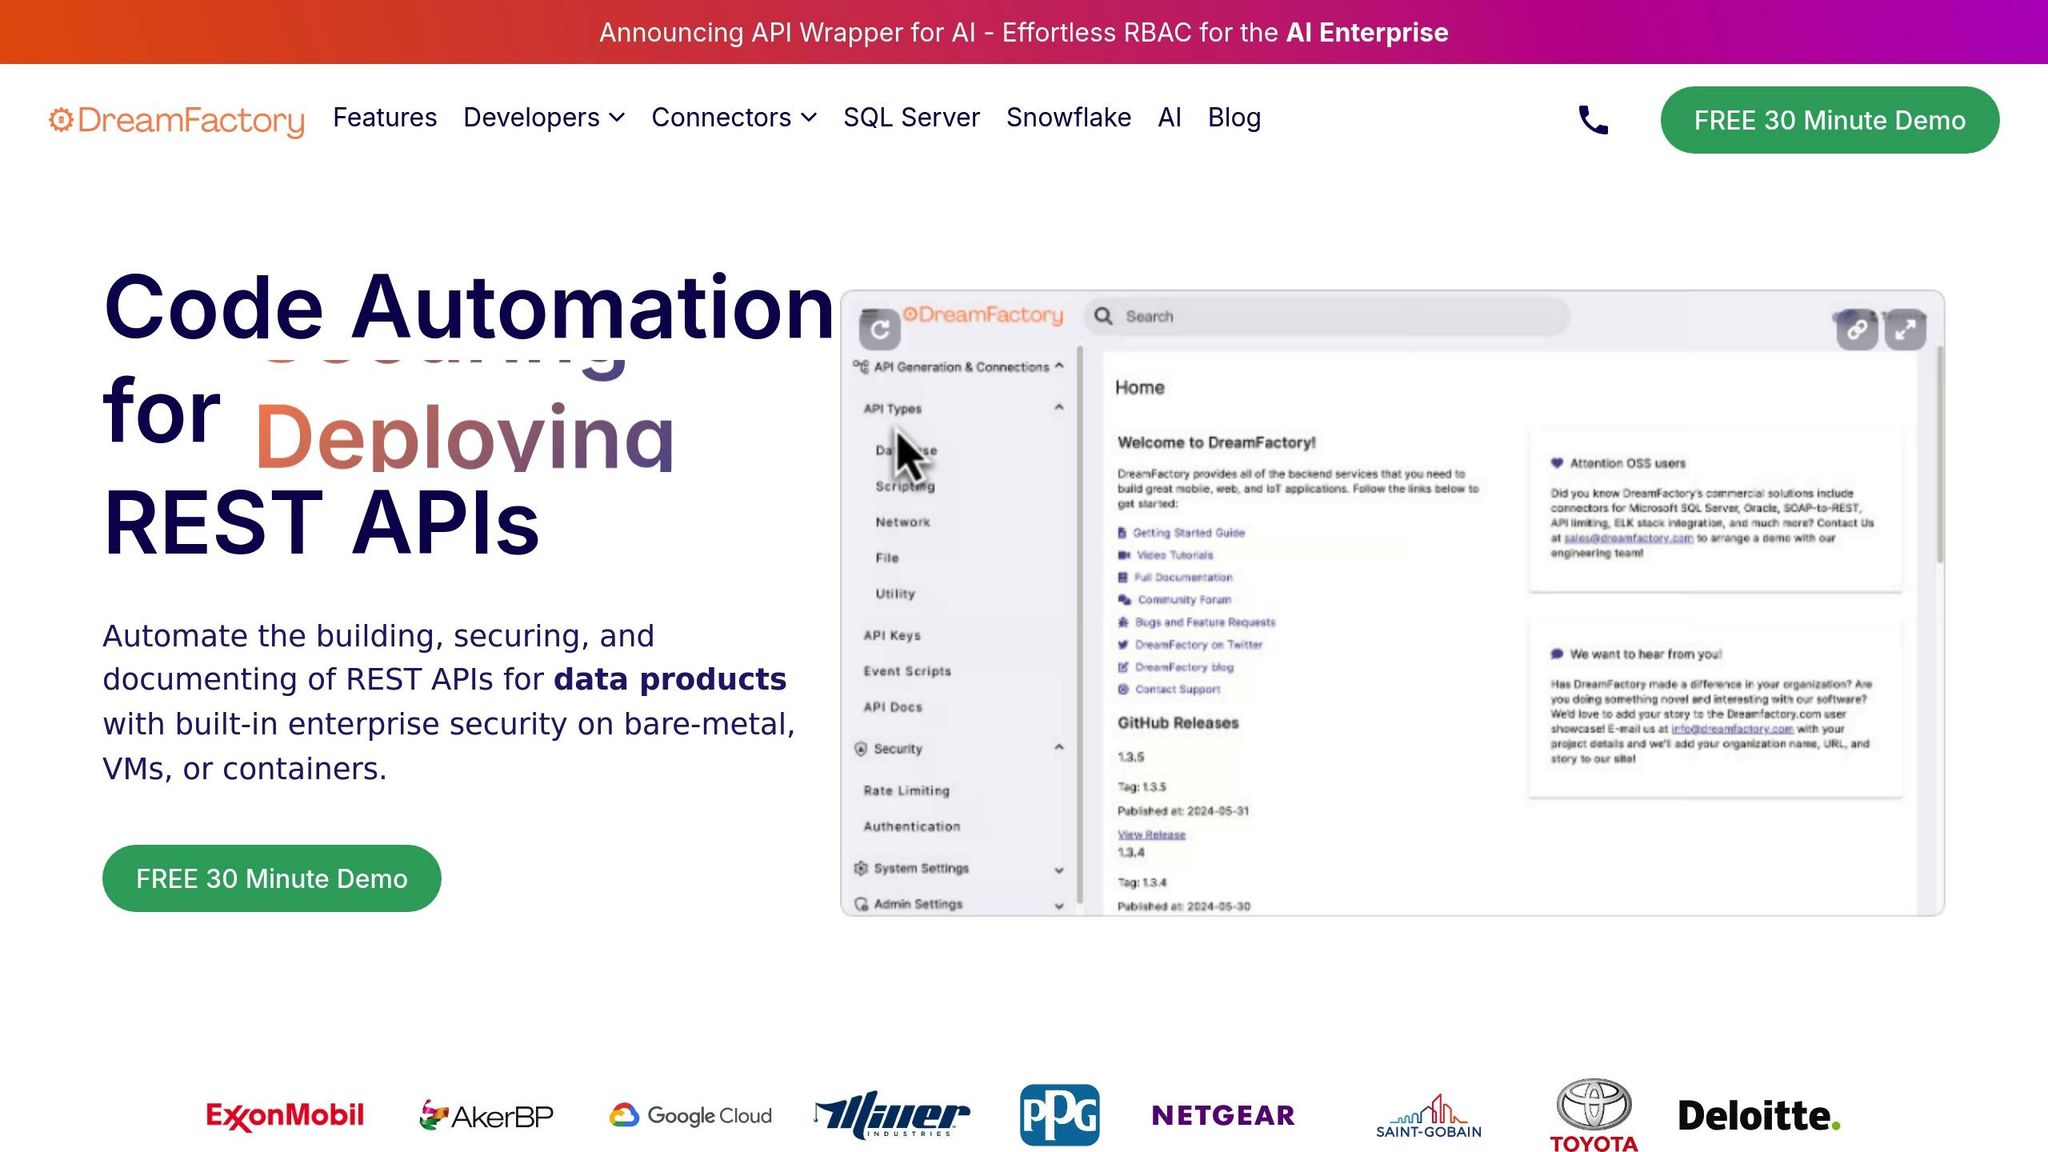
Task: Click the magnifier icon in the search bar
Action: [1103, 315]
